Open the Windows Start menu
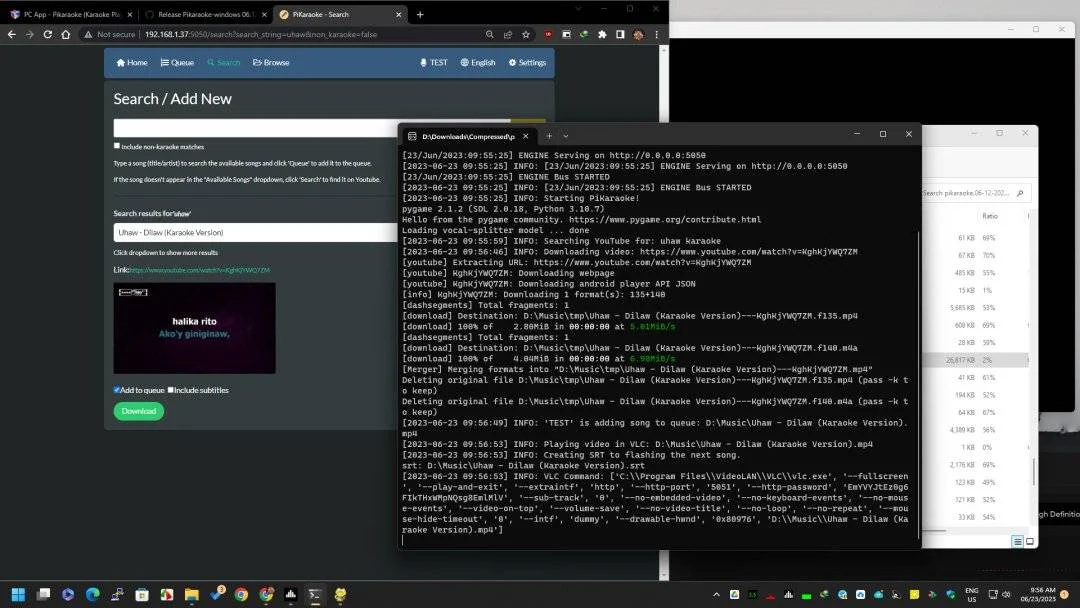The height and width of the screenshot is (608, 1080). point(19,594)
